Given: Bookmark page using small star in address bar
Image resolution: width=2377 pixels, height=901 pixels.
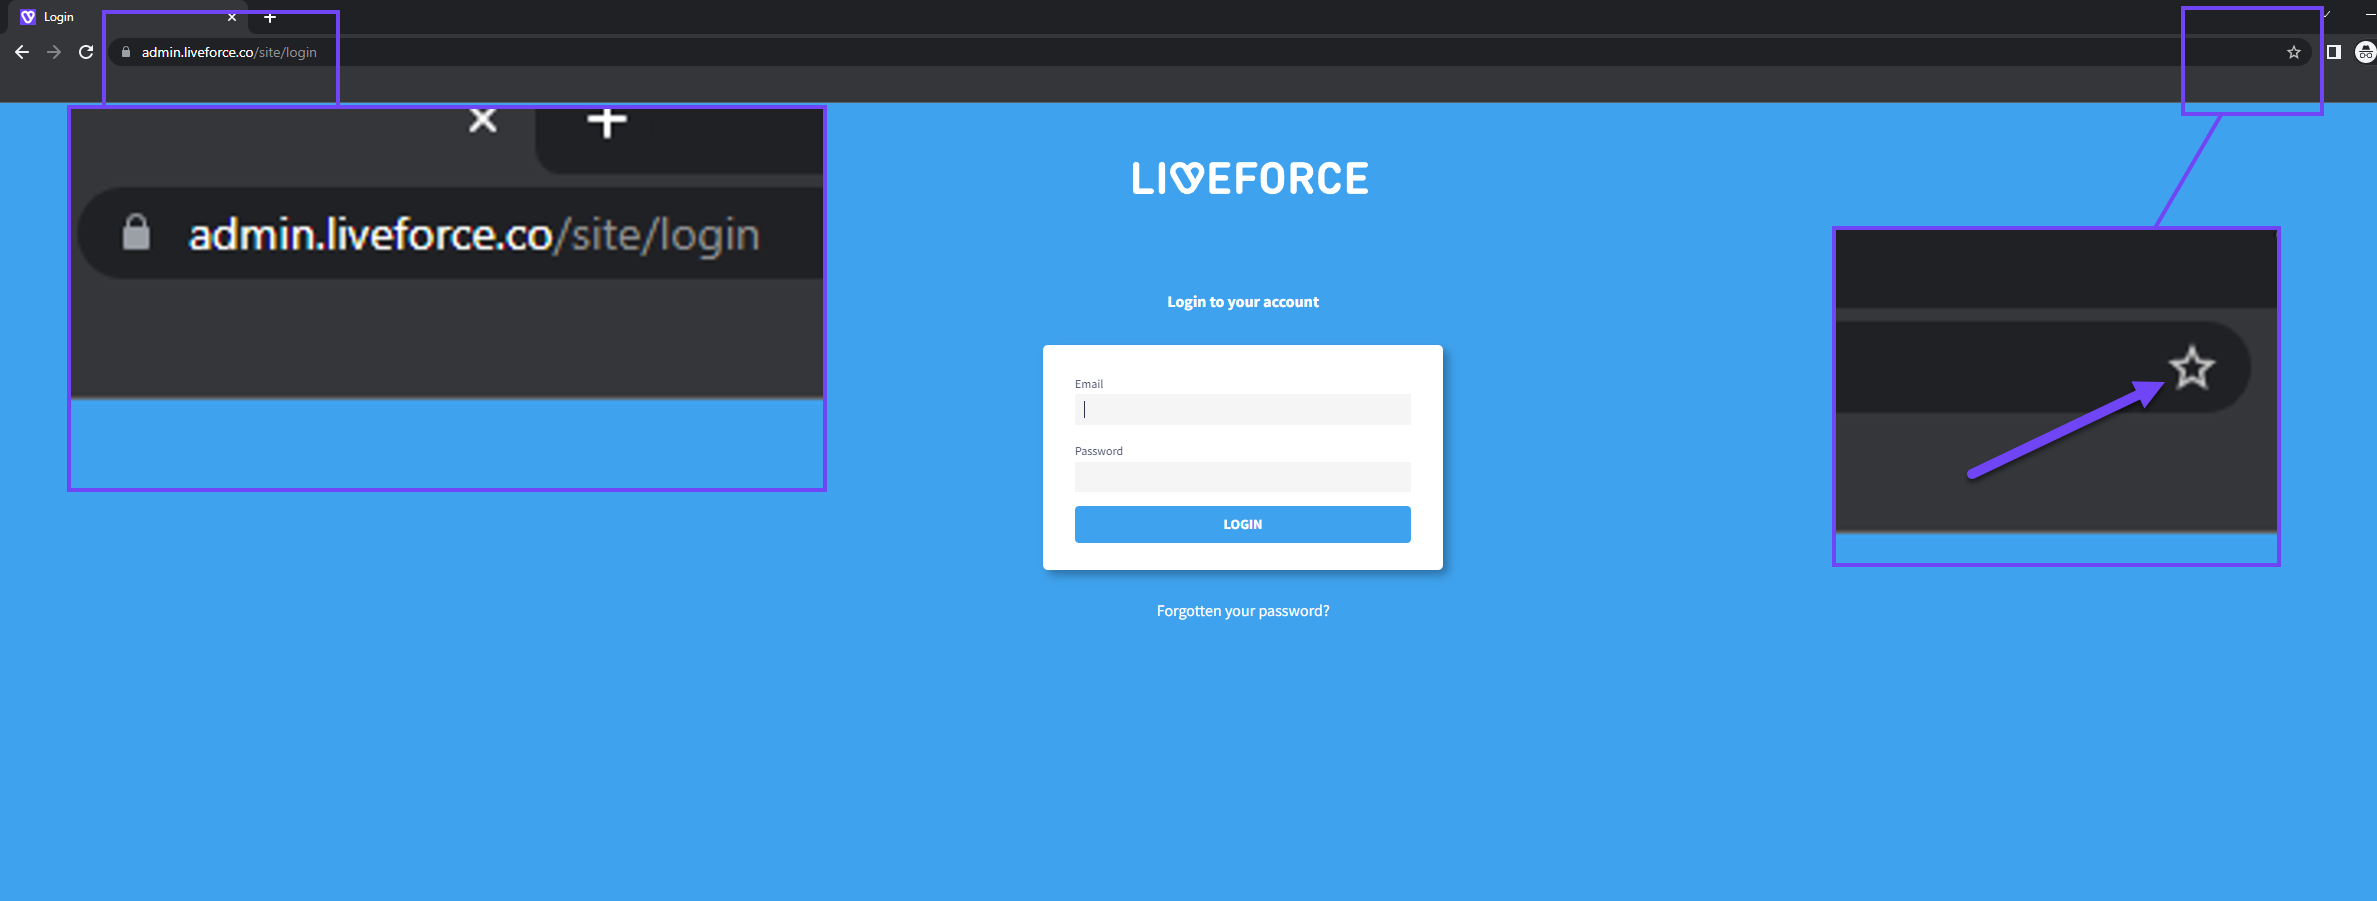Looking at the screenshot, I should coord(2293,52).
